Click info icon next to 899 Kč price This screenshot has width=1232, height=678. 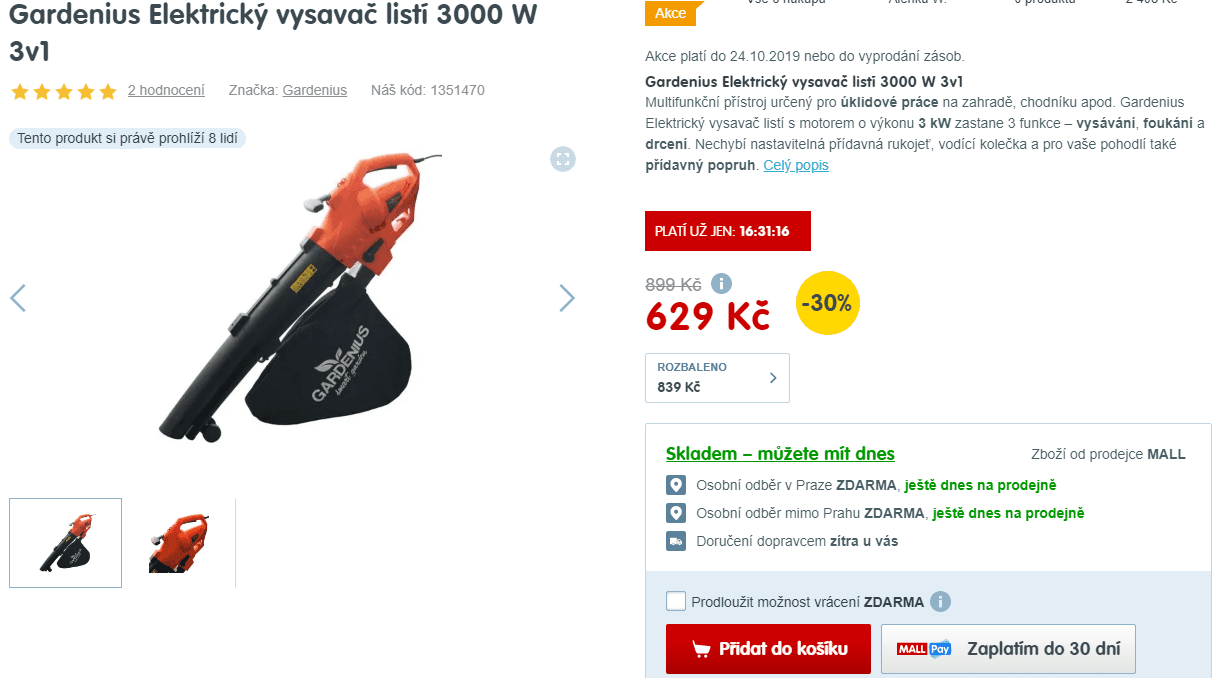[x=721, y=284]
